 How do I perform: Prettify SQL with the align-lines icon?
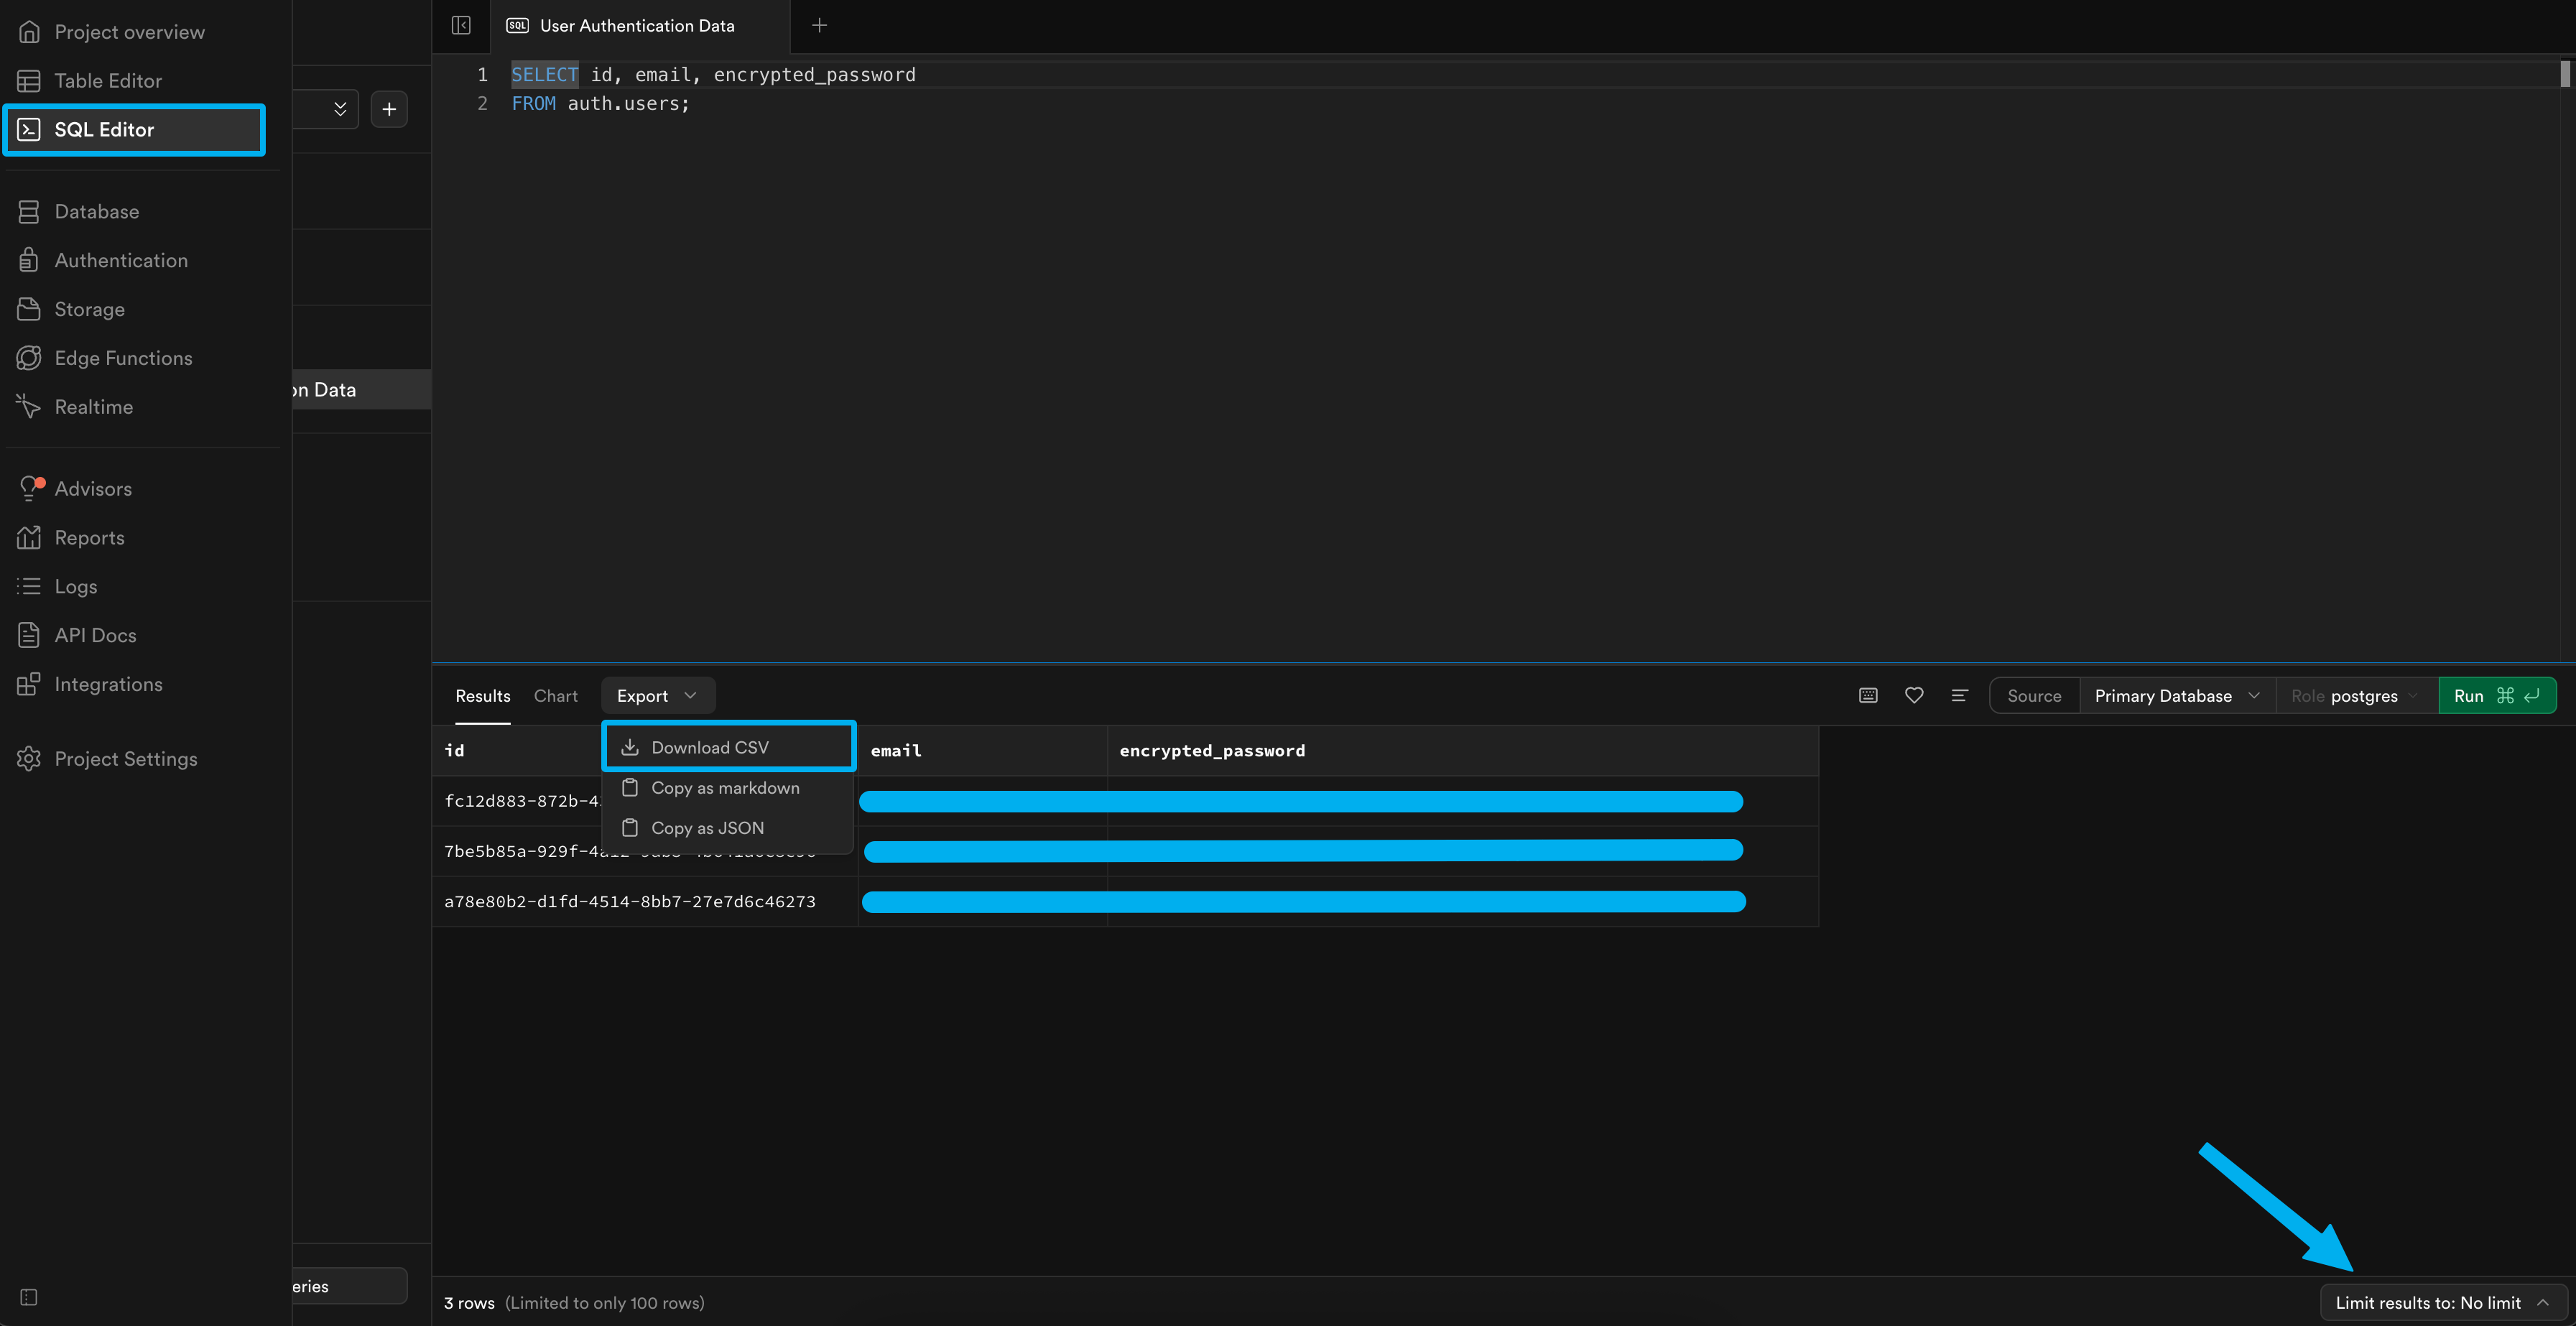click(x=1960, y=696)
